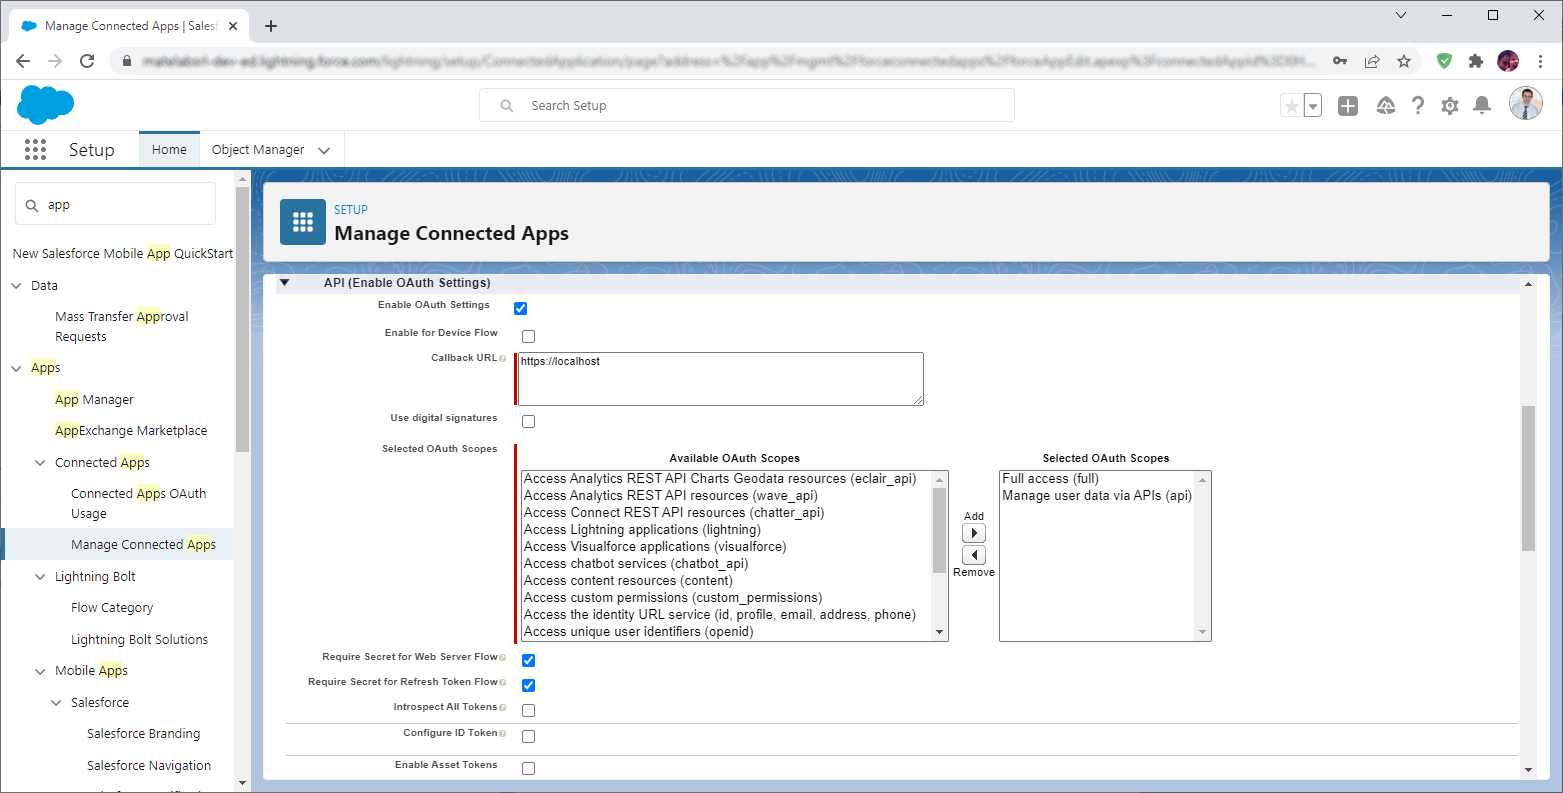Click the Trailhead guidance icon
The height and width of the screenshot is (793, 1563).
pos(1385,106)
